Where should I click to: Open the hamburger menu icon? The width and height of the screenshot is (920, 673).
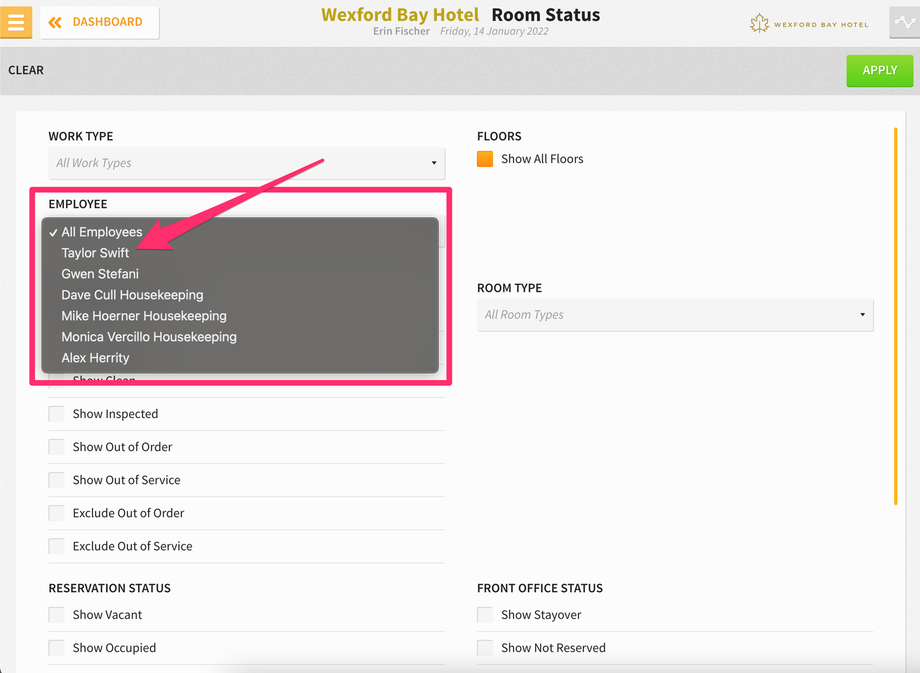coord(16,22)
